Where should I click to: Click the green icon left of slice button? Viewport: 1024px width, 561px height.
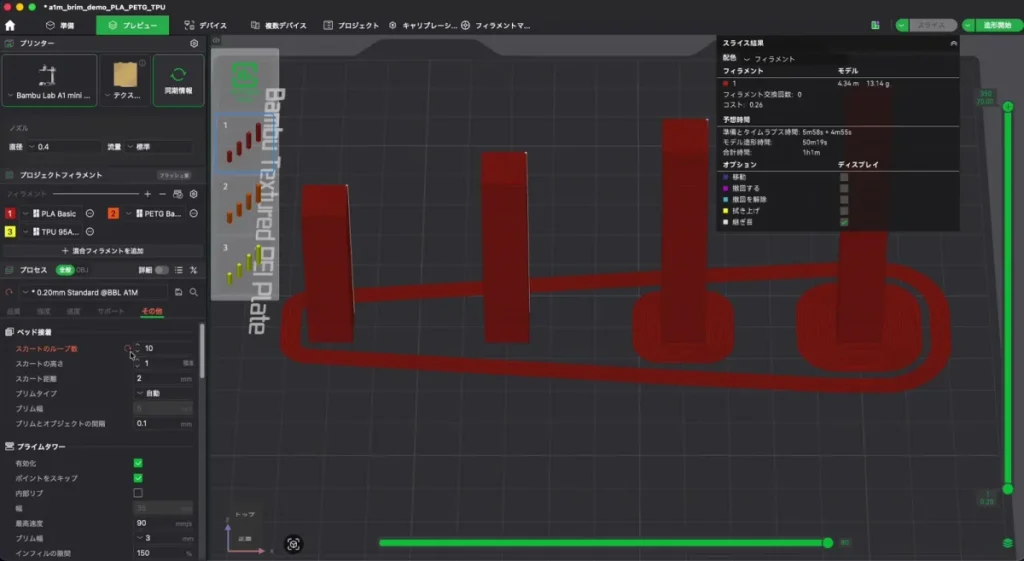875,25
